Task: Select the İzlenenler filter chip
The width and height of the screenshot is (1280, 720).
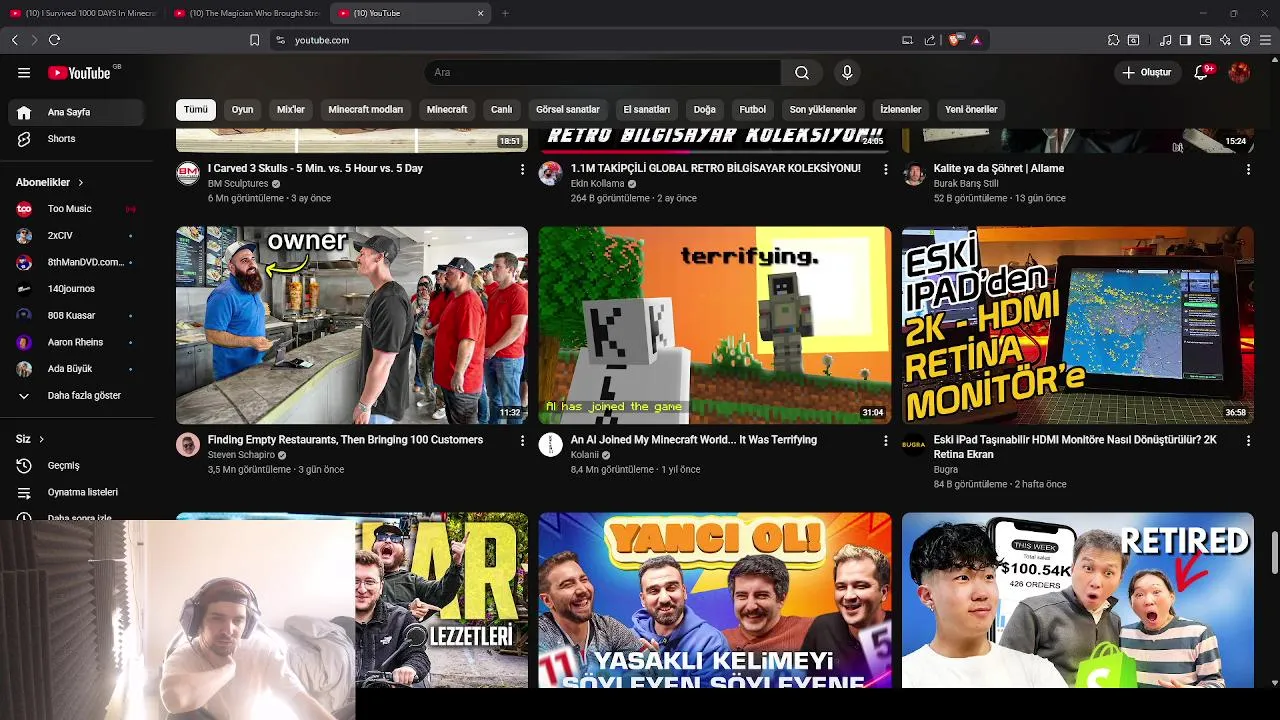Action: [901, 109]
